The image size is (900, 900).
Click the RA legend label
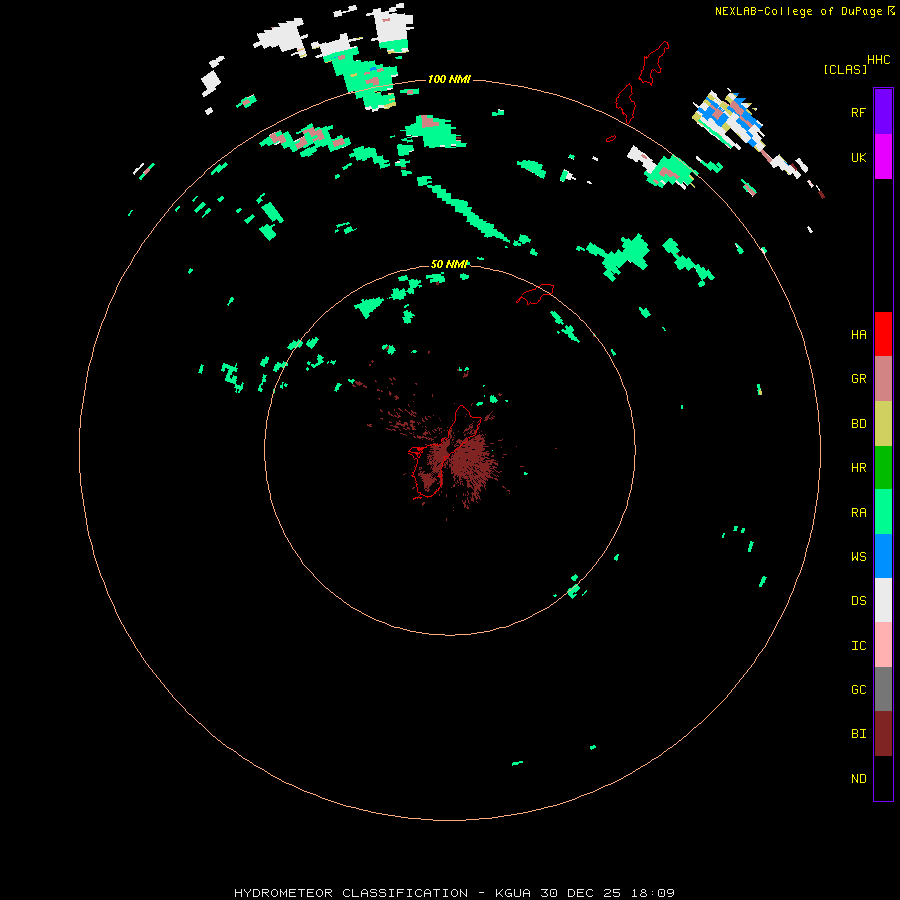(x=858, y=513)
